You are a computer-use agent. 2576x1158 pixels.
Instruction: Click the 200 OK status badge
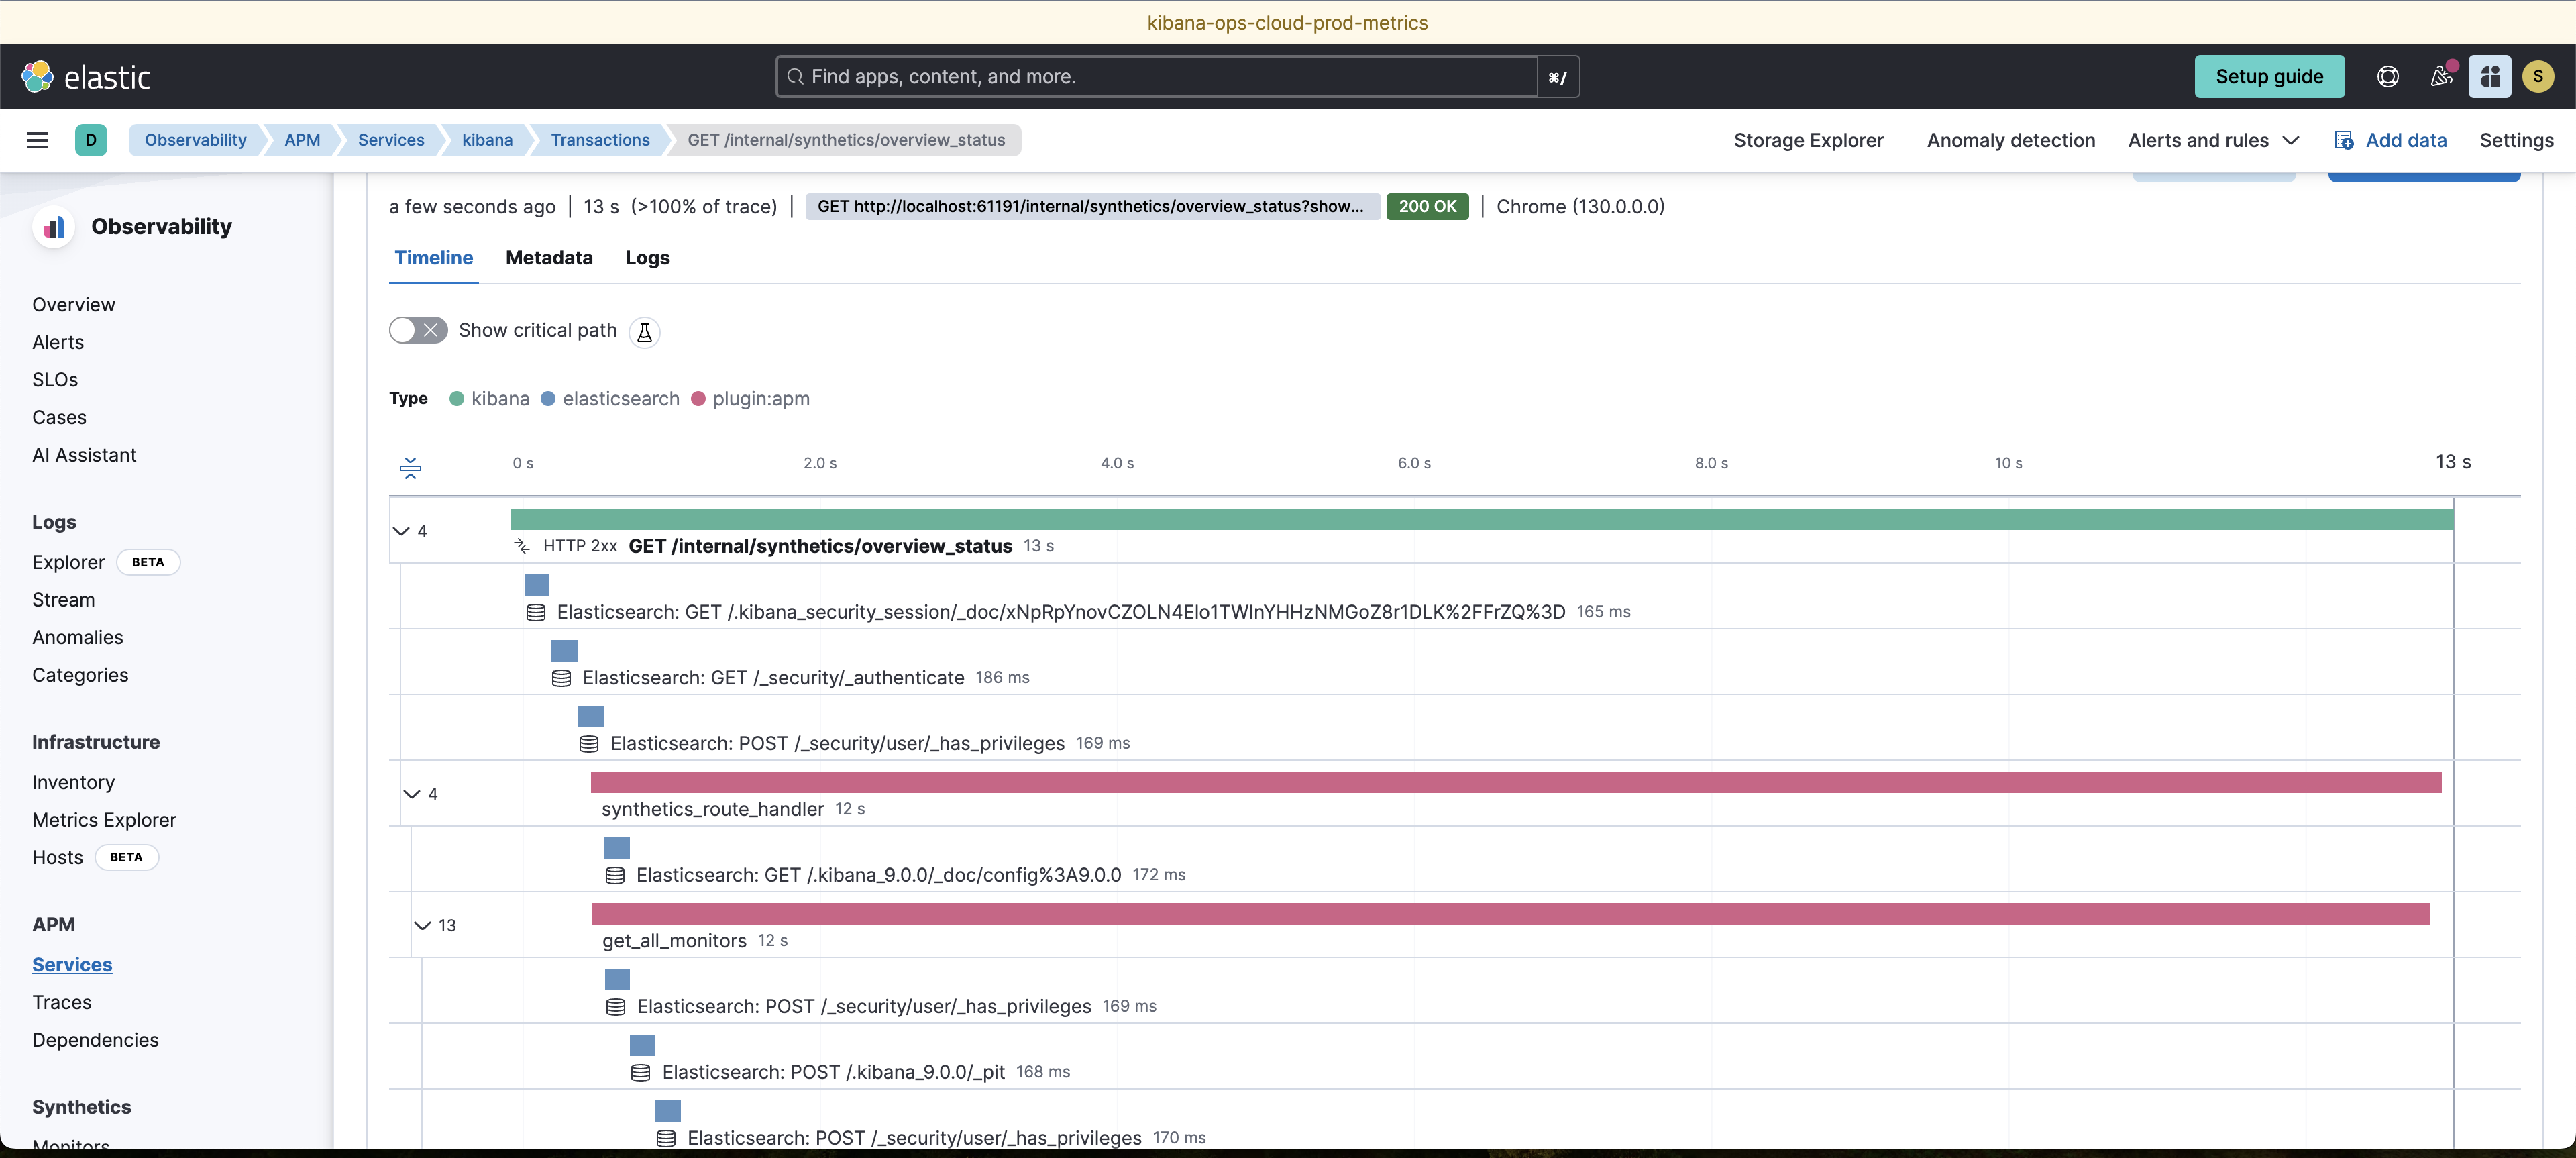click(x=1427, y=207)
